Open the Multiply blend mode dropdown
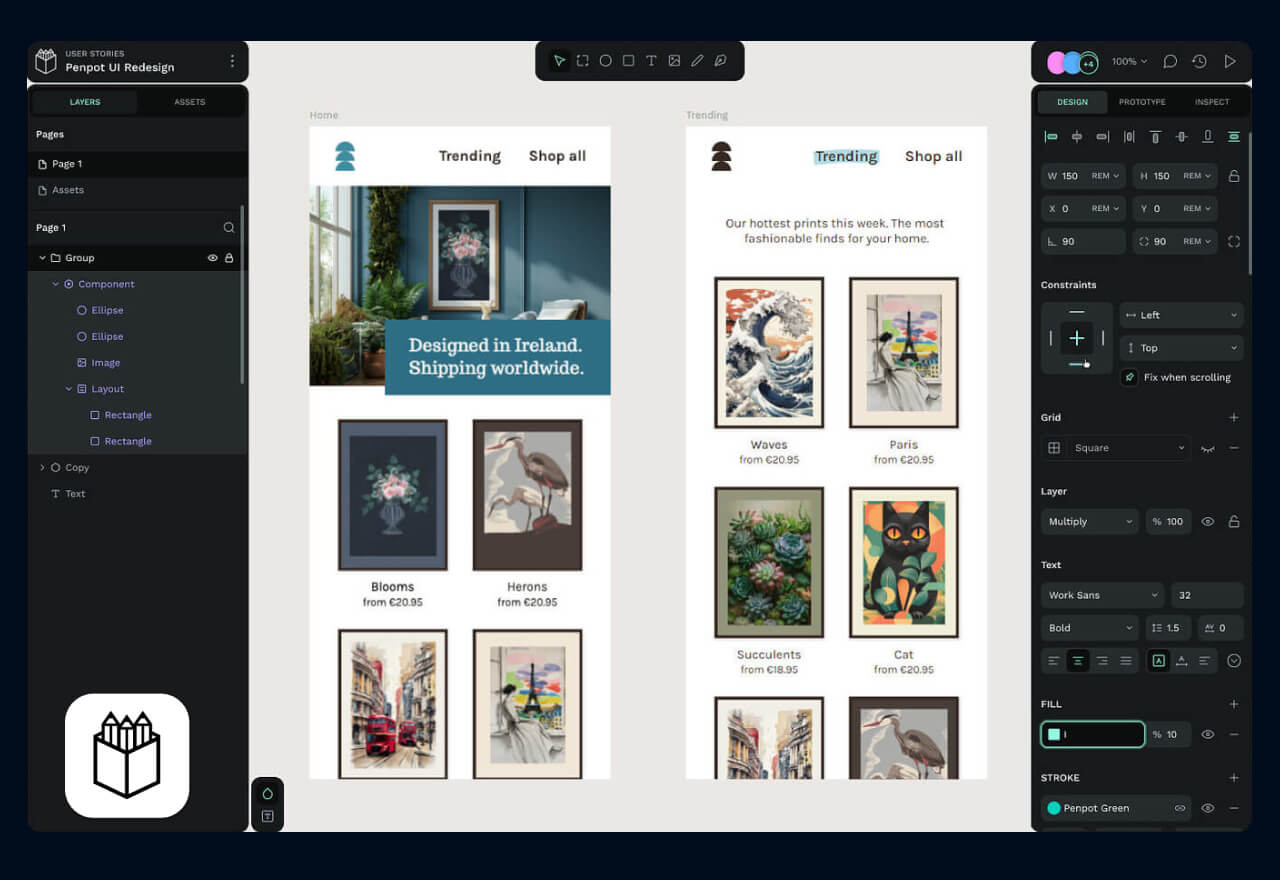The height and width of the screenshot is (880, 1280). coord(1089,521)
